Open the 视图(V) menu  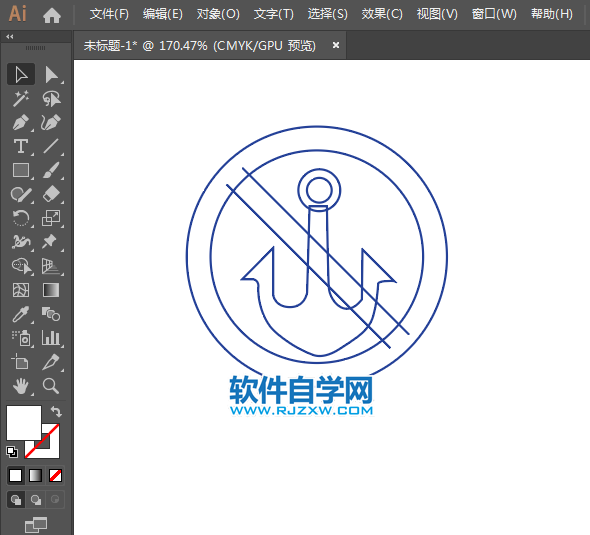(437, 14)
